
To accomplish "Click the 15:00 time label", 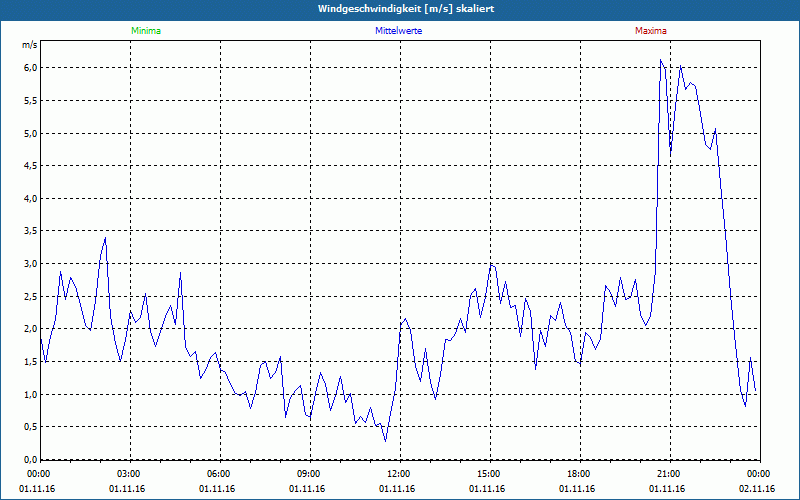I will [x=490, y=474].
